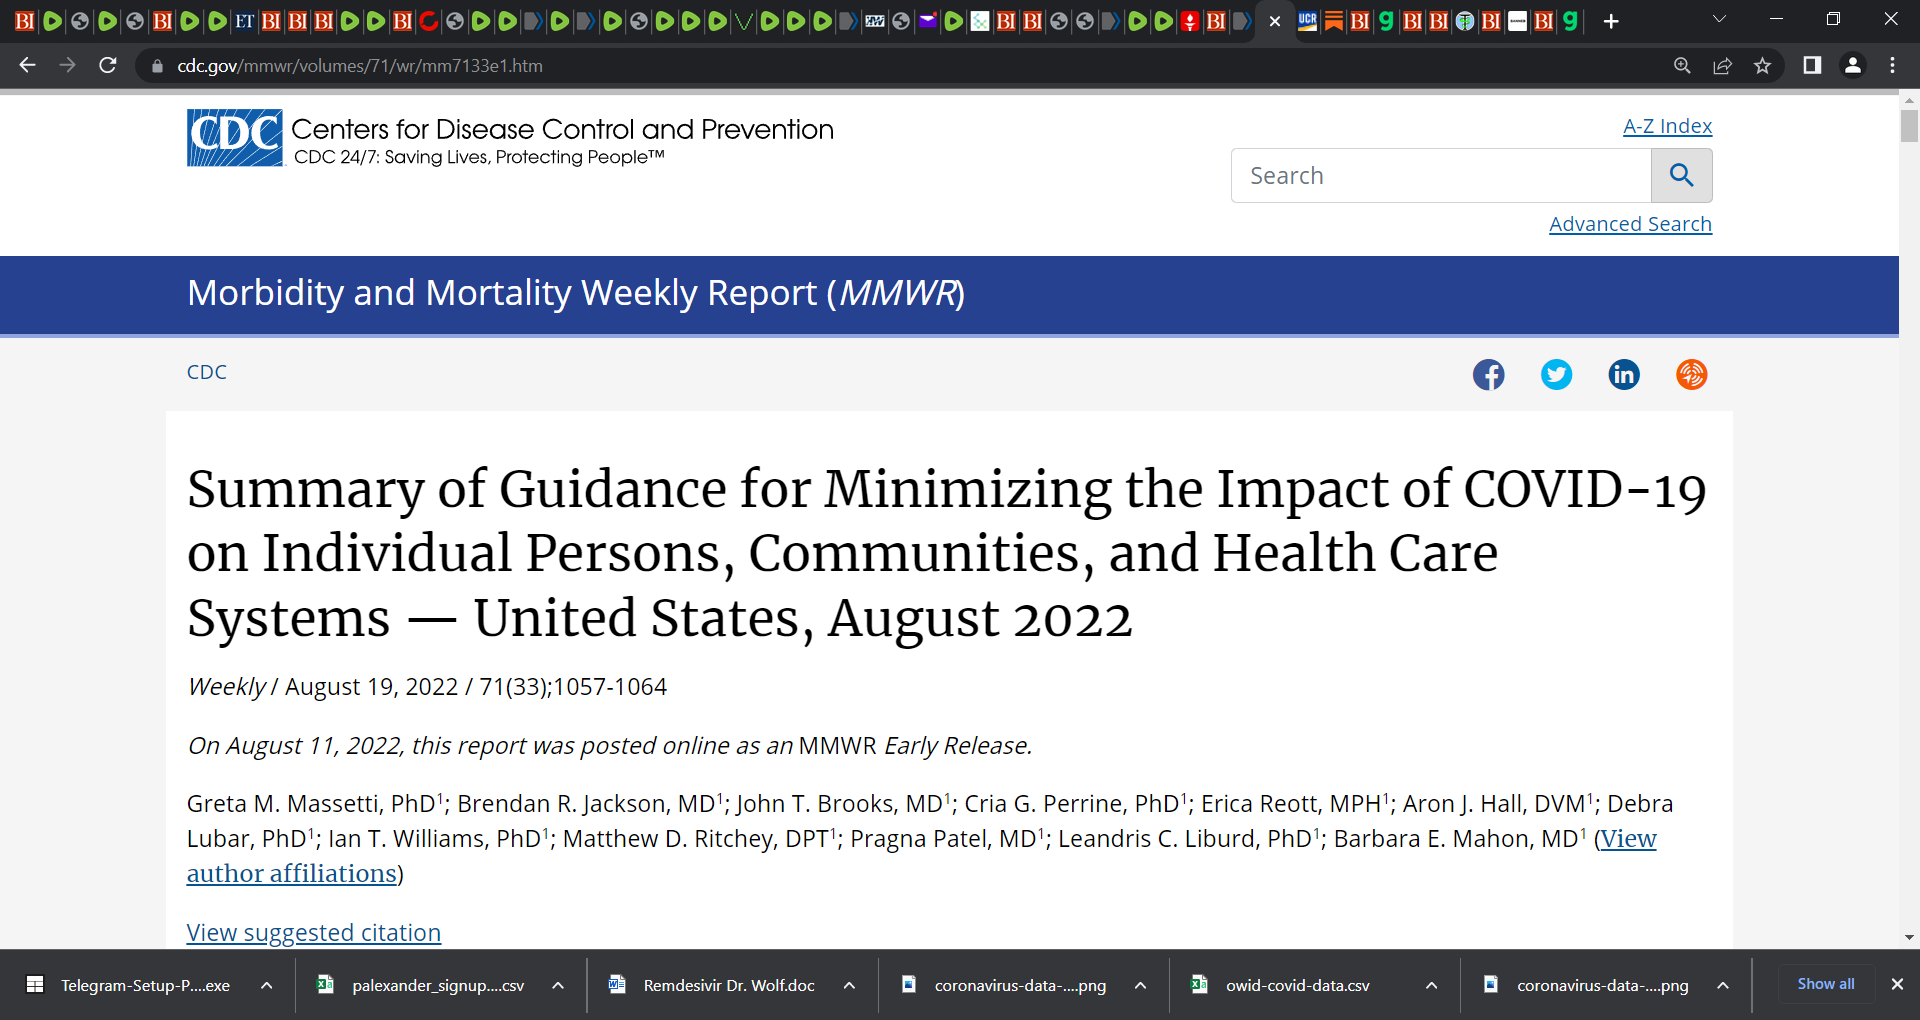Screen dimensions: 1920x1020
Task: Click the 'August 19, 2022 / 71(33);1057-1064' text
Action: pyautogui.click(x=476, y=687)
